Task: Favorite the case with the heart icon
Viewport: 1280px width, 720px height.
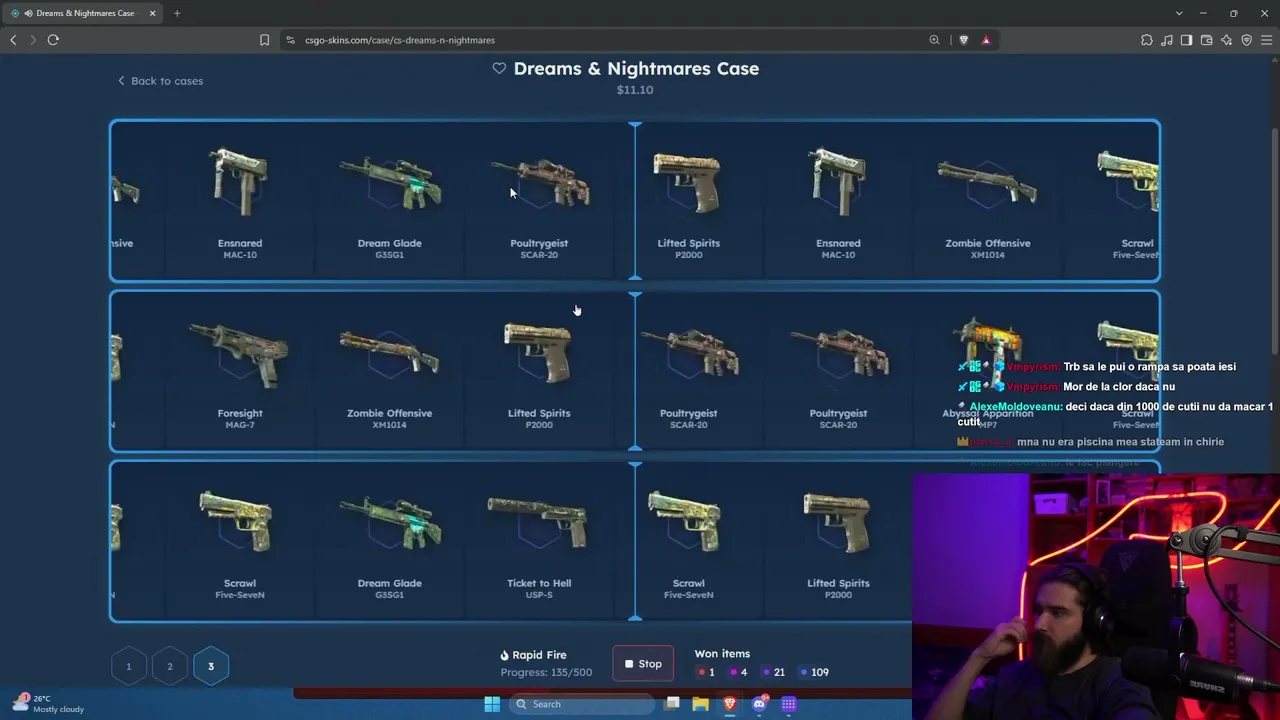Action: [x=499, y=68]
